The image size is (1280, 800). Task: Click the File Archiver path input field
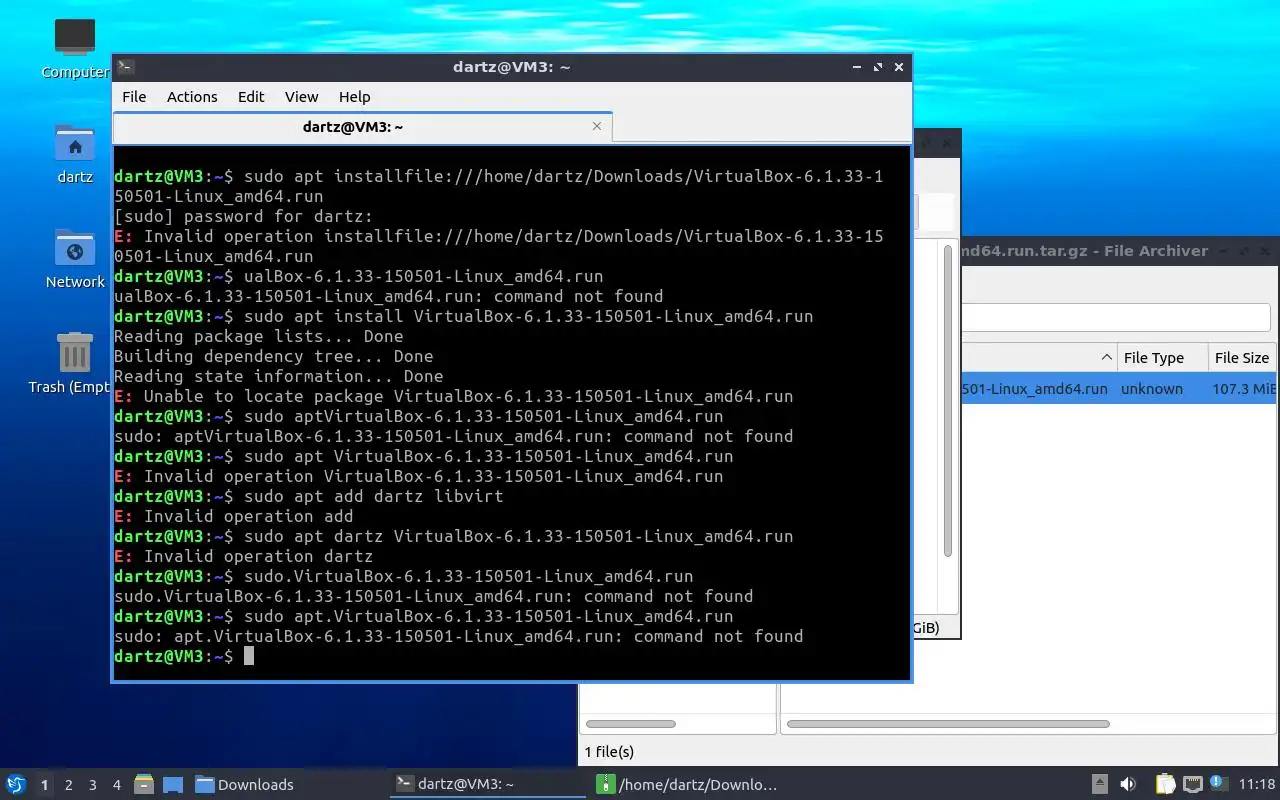point(1115,318)
